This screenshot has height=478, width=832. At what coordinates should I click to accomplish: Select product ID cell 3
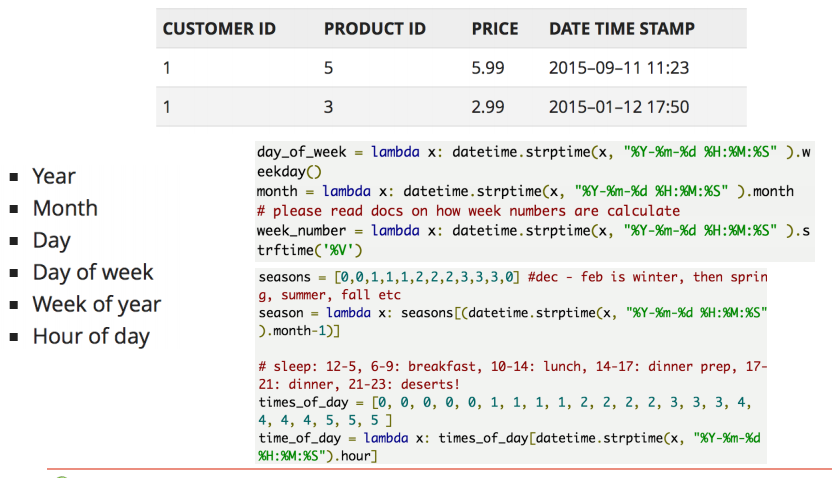(328, 107)
